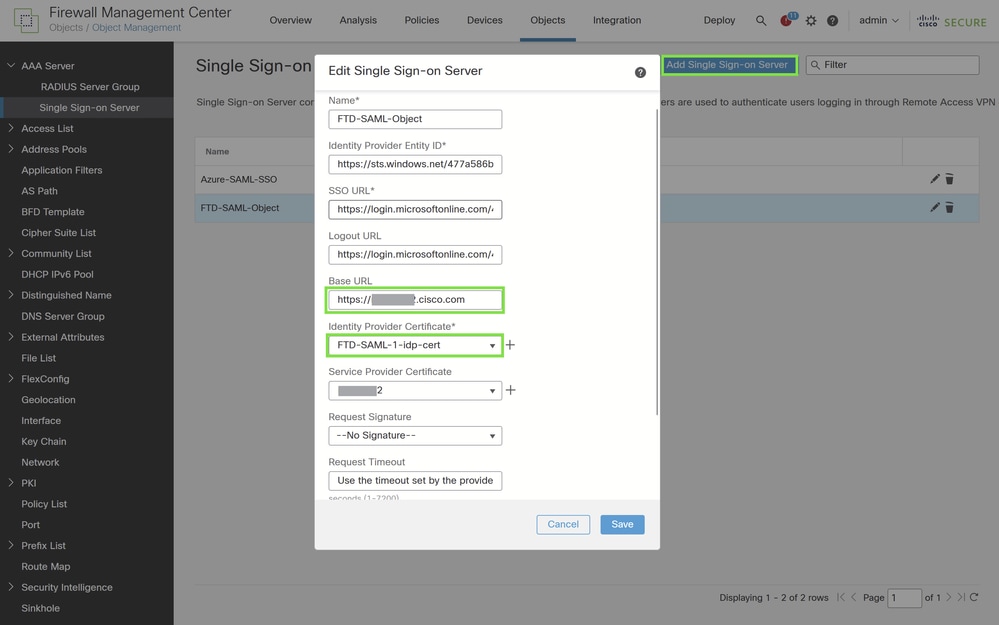The width and height of the screenshot is (999, 625).
Task: Go to last page pagination icon
Action: [961, 597]
